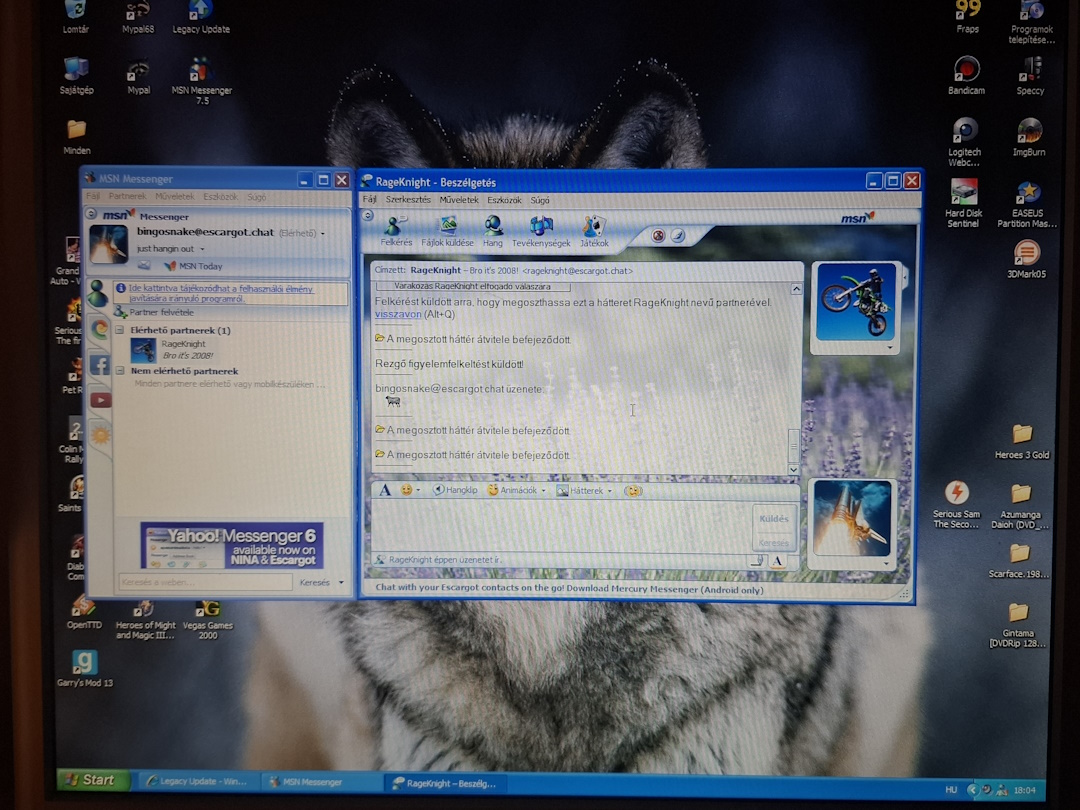
Task: Click the web search field Keresés a weben
Action: [x=205, y=582]
